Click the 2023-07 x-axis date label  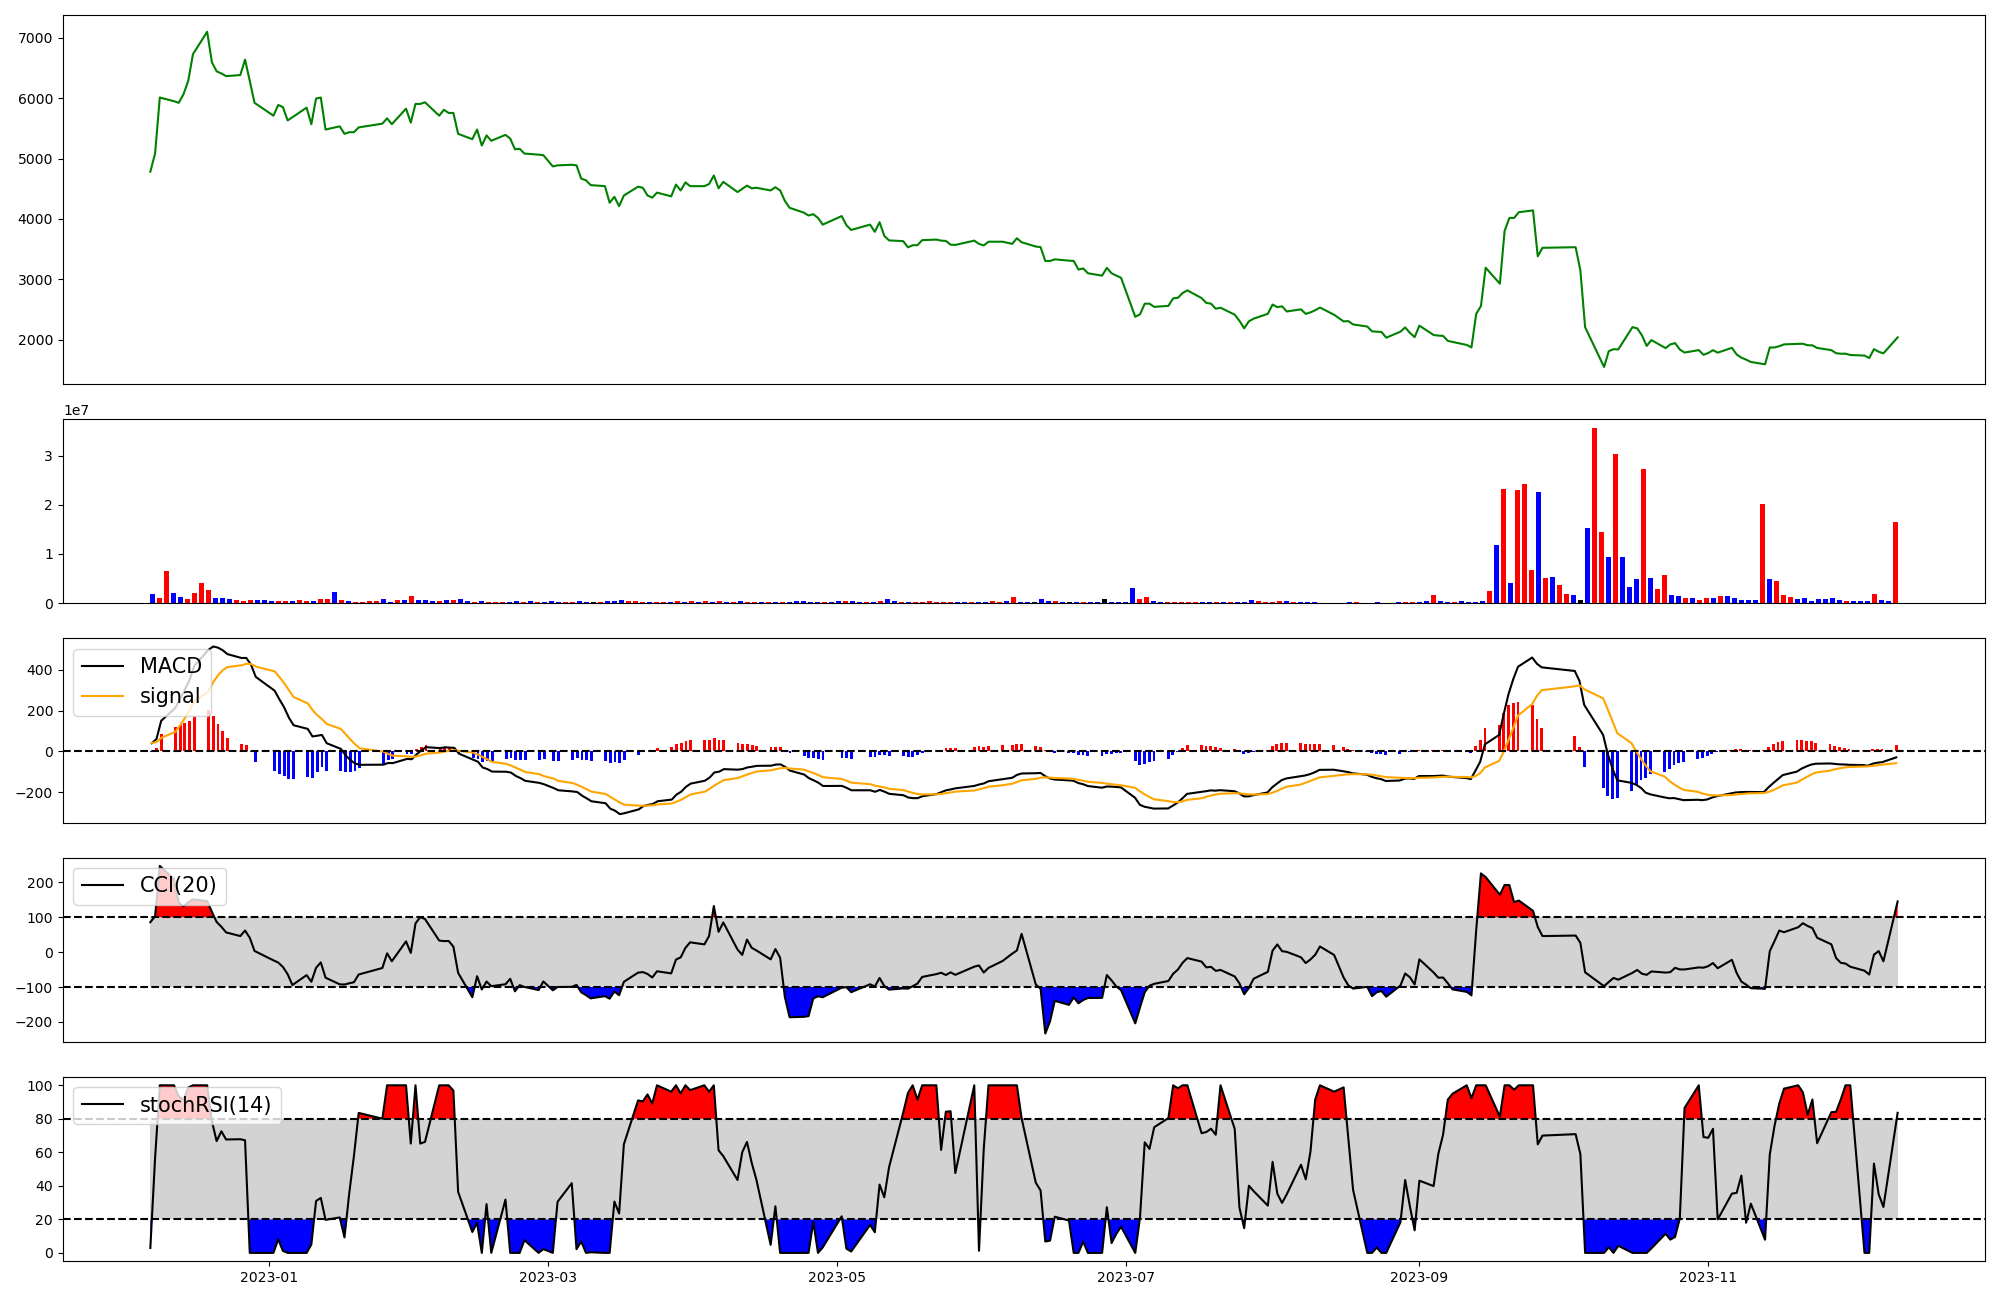1126,1277
